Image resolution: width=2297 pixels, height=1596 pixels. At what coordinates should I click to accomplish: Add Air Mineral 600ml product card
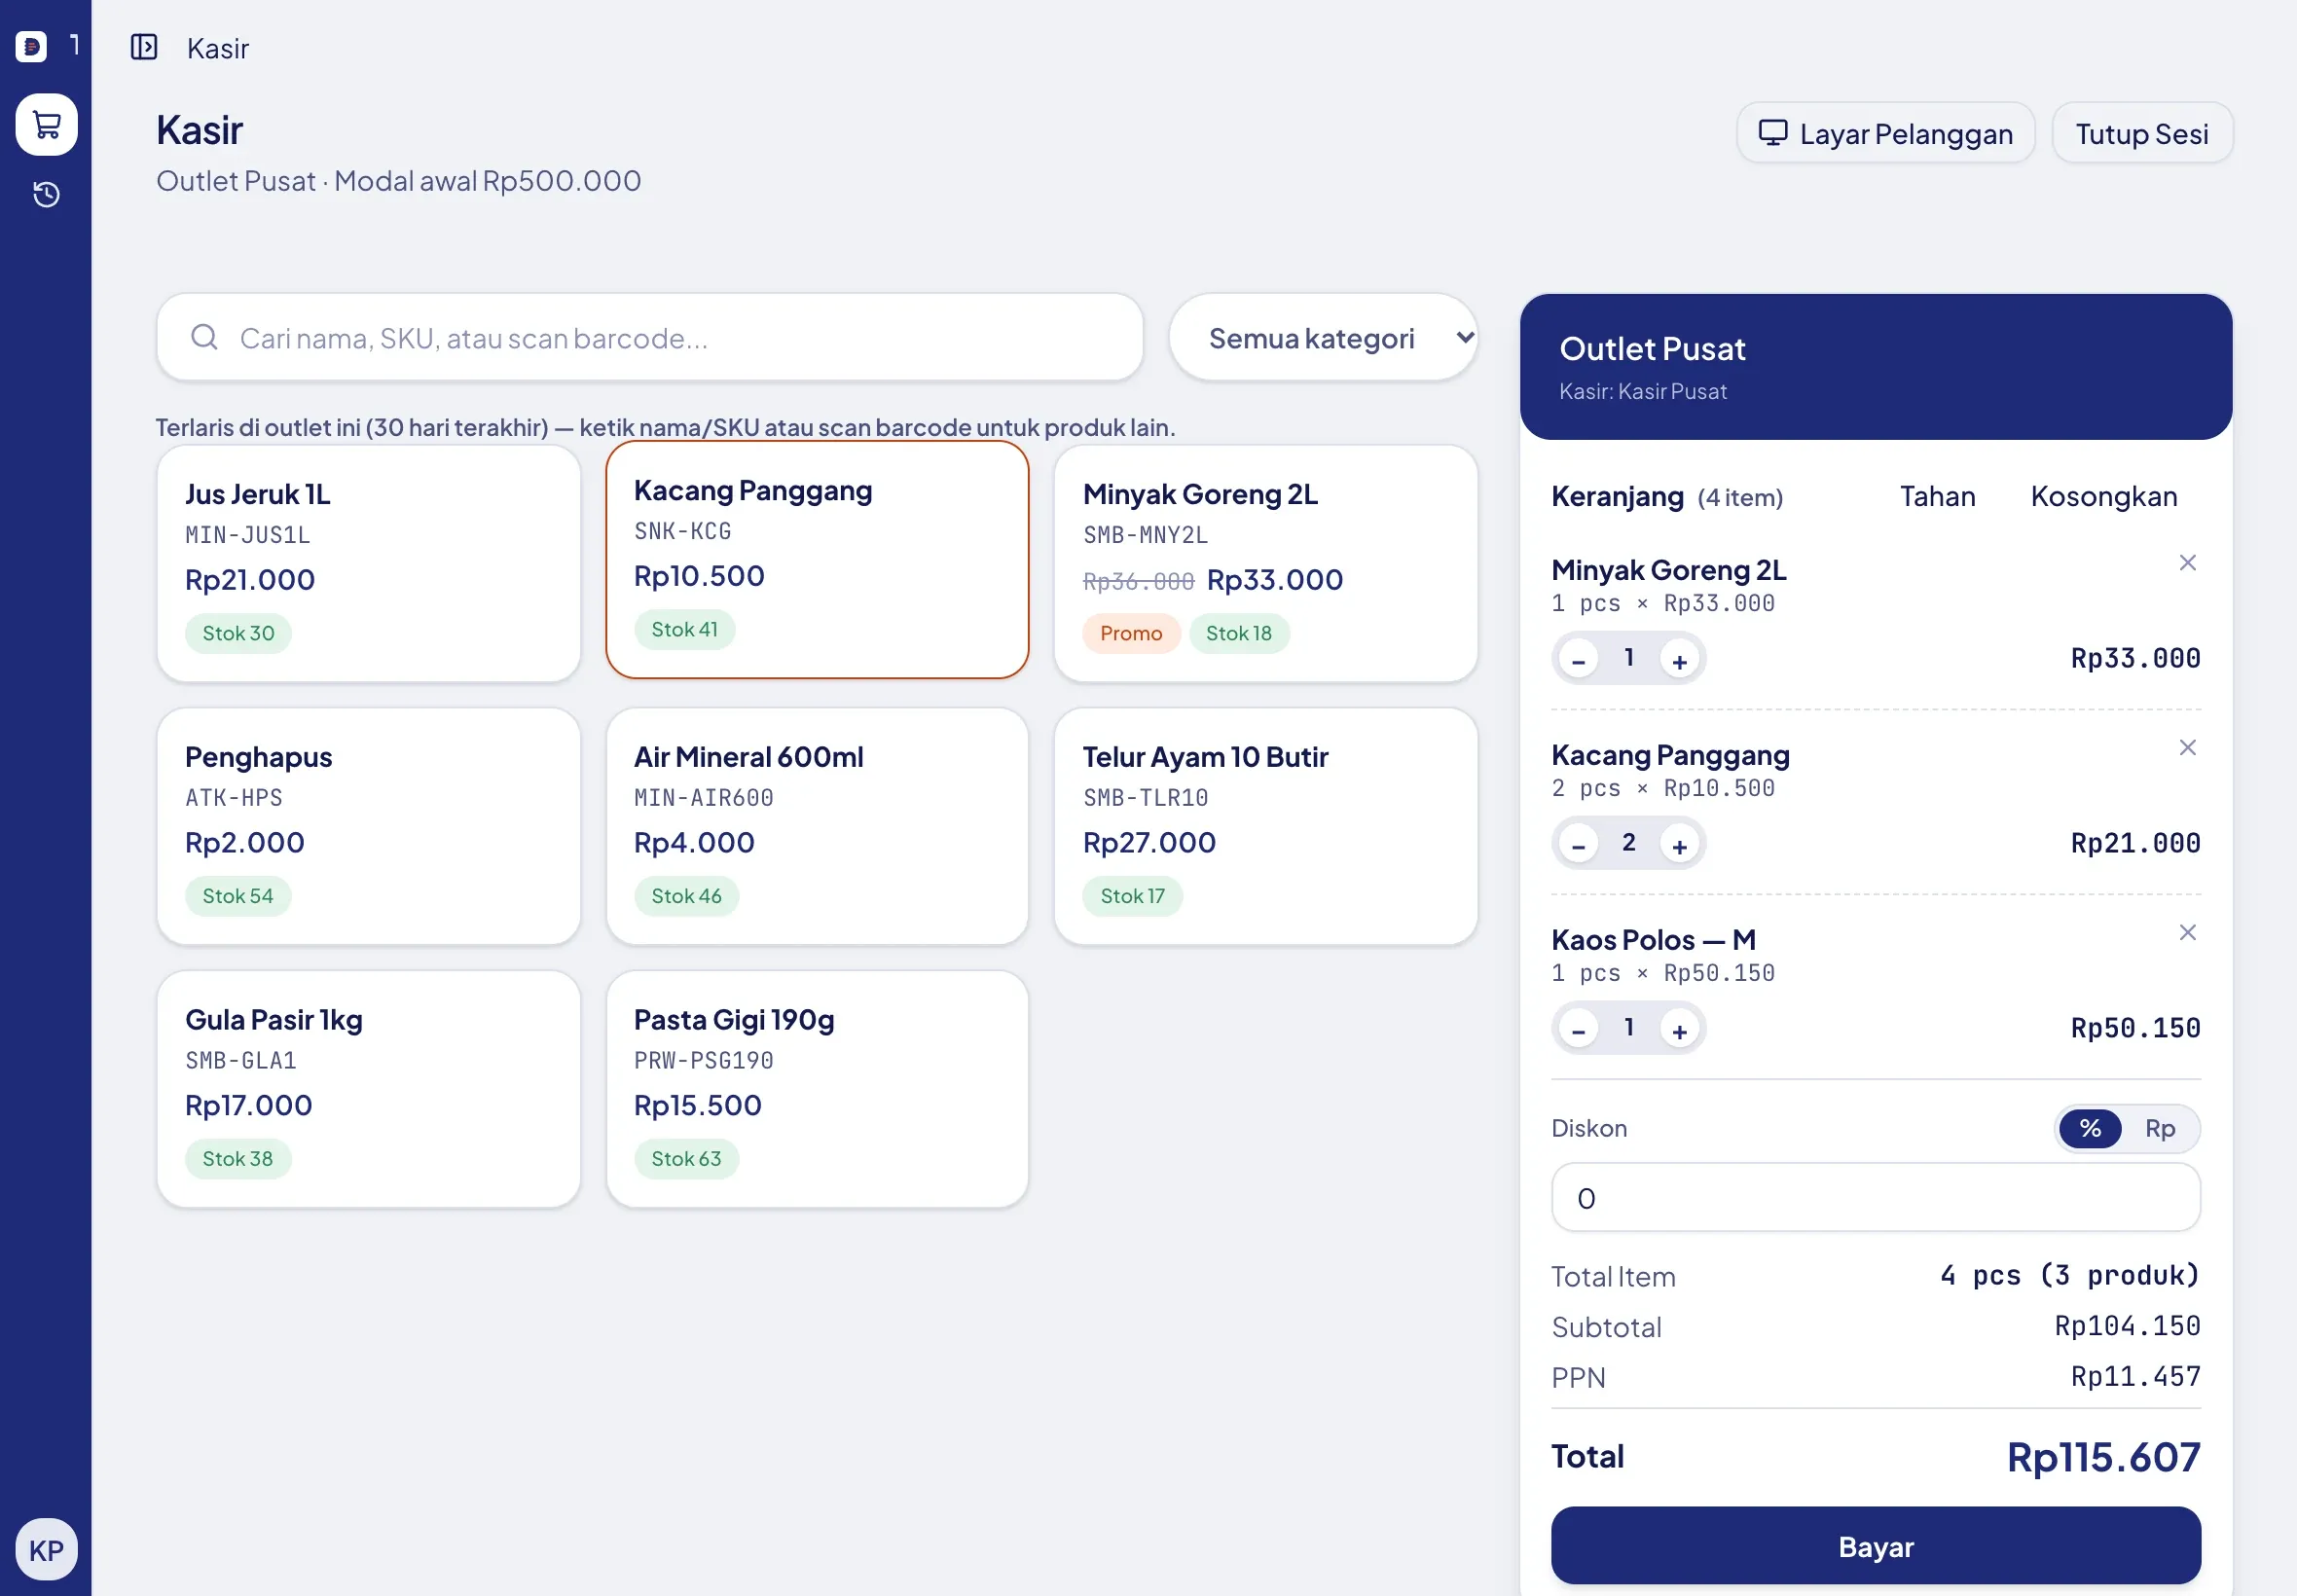[x=817, y=827]
